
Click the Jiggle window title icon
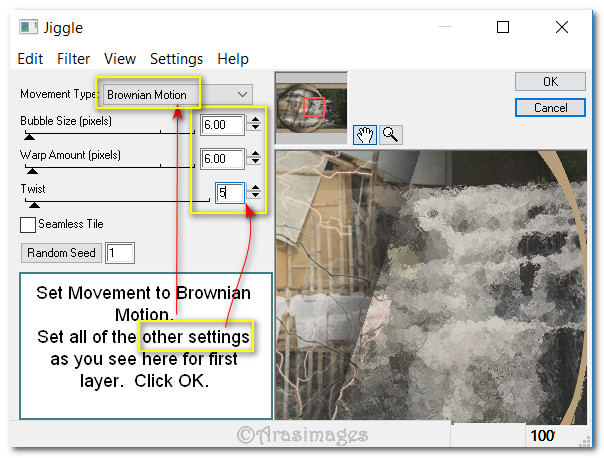tap(29, 27)
